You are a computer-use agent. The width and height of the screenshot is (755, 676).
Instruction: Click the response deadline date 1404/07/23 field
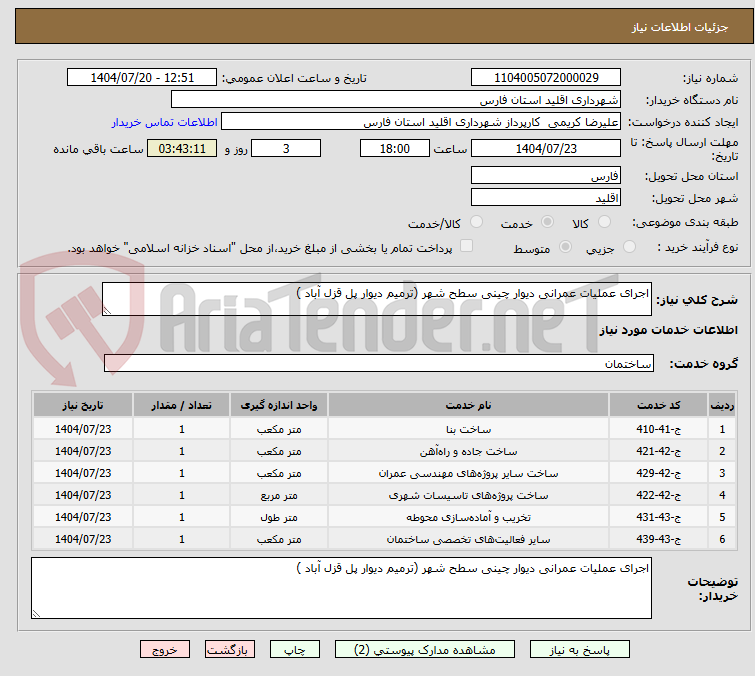click(x=546, y=148)
